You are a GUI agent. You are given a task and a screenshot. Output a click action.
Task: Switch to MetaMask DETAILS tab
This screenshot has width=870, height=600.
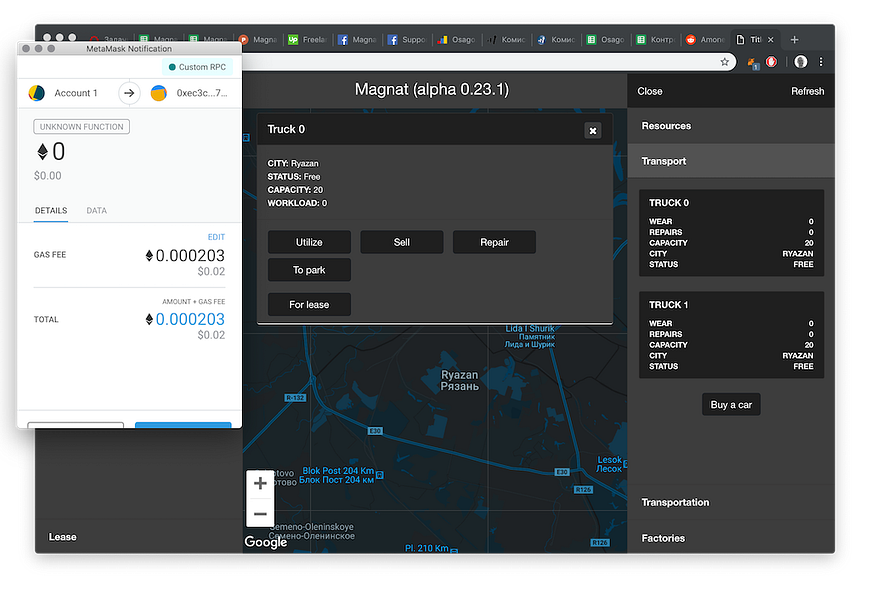51,210
